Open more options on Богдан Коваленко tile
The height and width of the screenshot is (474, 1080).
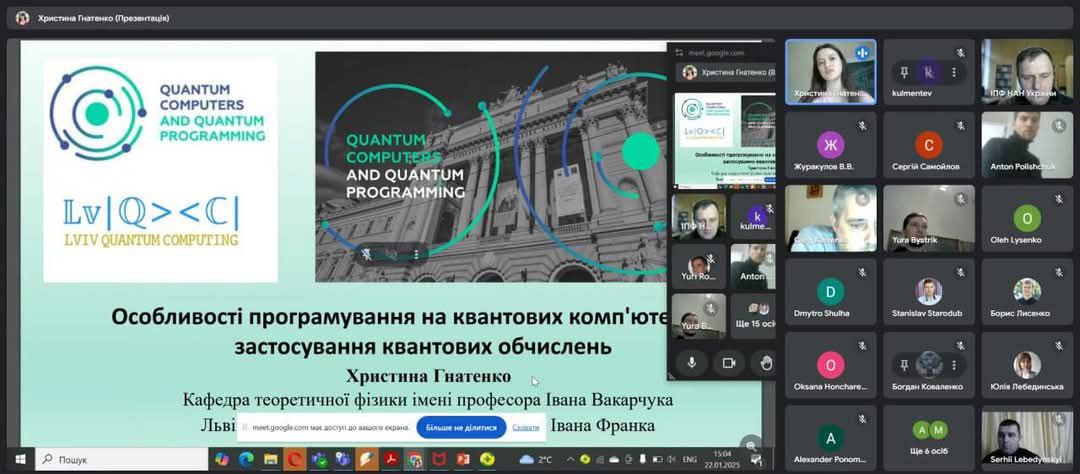tap(954, 364)
